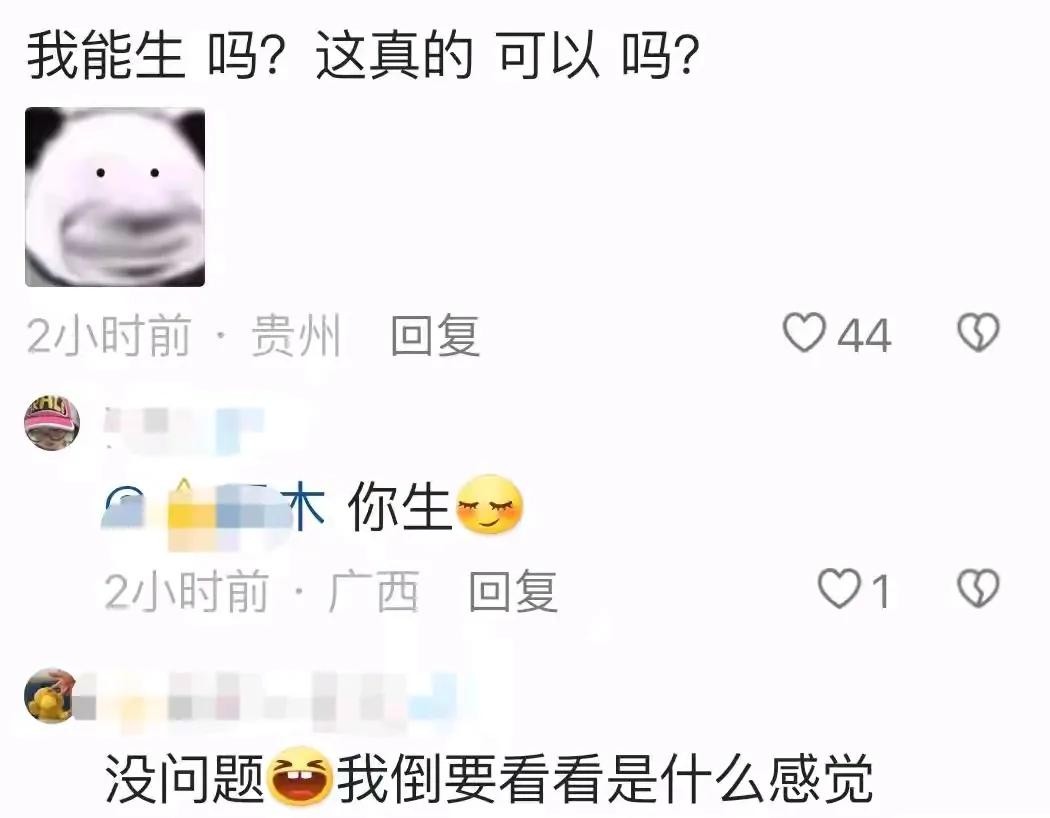Open the panda meme image
The width and height of the screenshot is (1050, 818).
pos(115,197)
